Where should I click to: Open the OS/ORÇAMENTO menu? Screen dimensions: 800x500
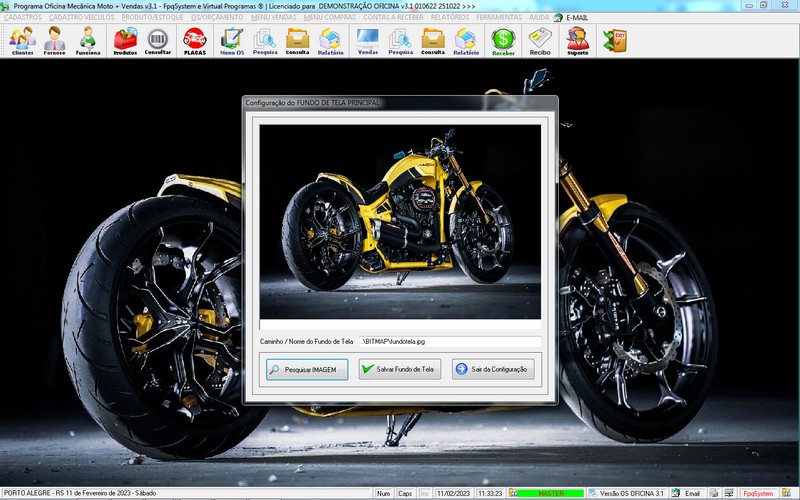point(217,17)
